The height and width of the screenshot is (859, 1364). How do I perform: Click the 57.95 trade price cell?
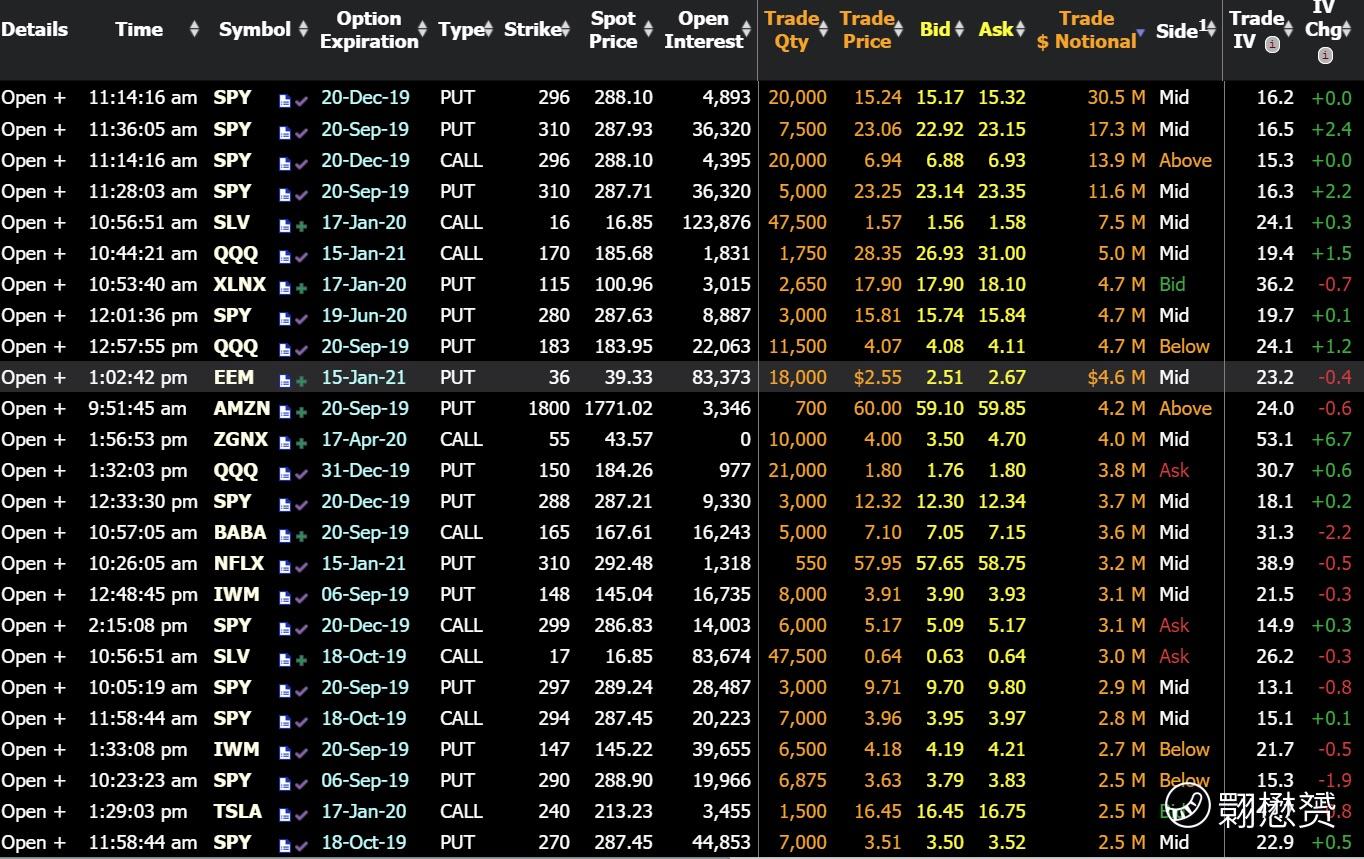pos(877,563)
